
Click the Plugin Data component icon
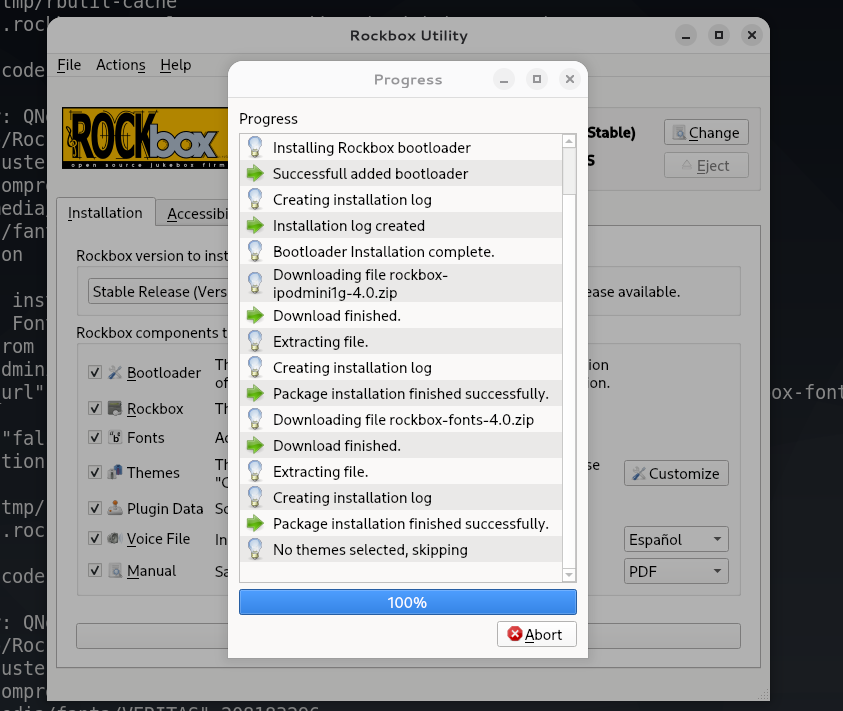[115, 509]
